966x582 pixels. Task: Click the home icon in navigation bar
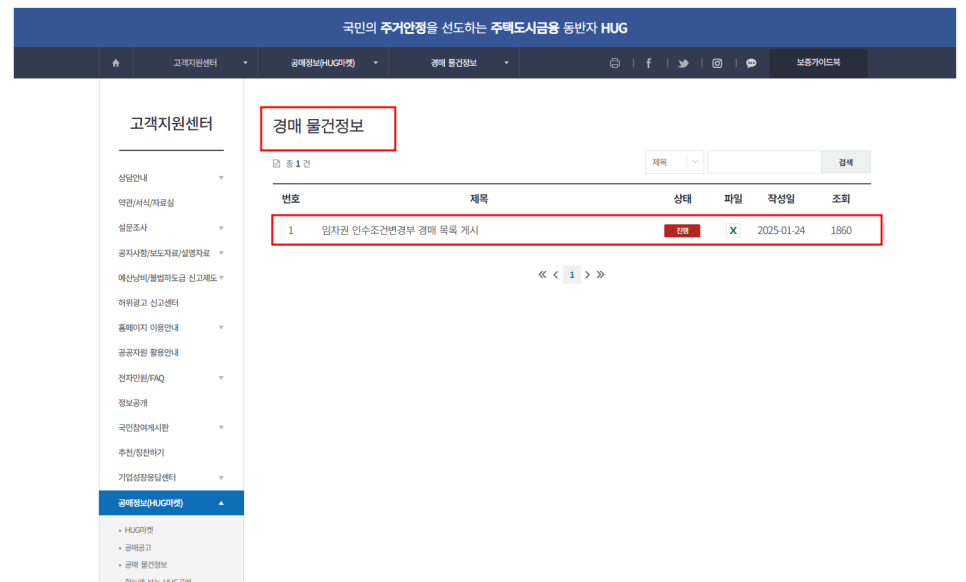point(115,63)
